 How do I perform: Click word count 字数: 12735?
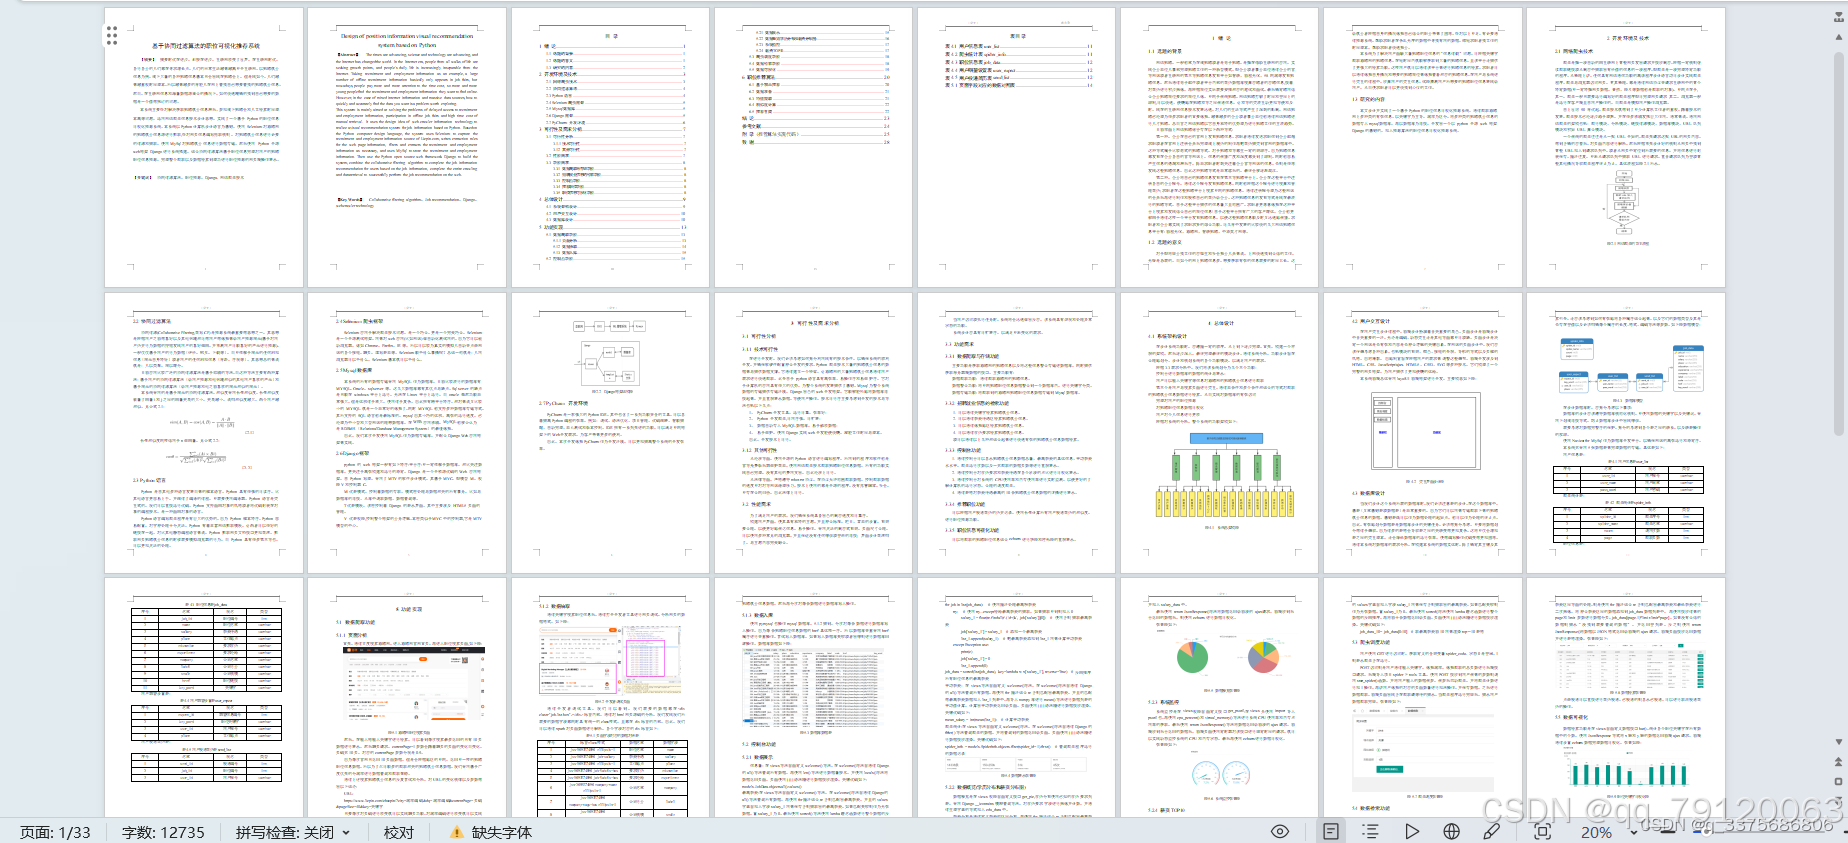tap(163, 832)
